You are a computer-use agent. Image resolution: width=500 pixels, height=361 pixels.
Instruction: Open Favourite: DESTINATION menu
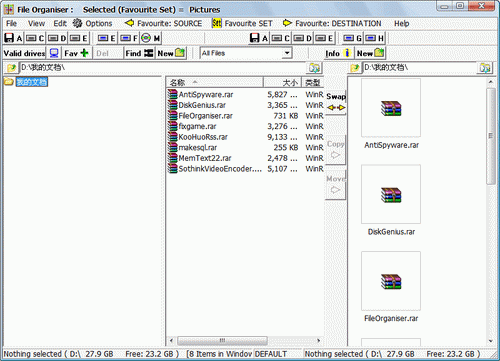click(x=332, y=24)
